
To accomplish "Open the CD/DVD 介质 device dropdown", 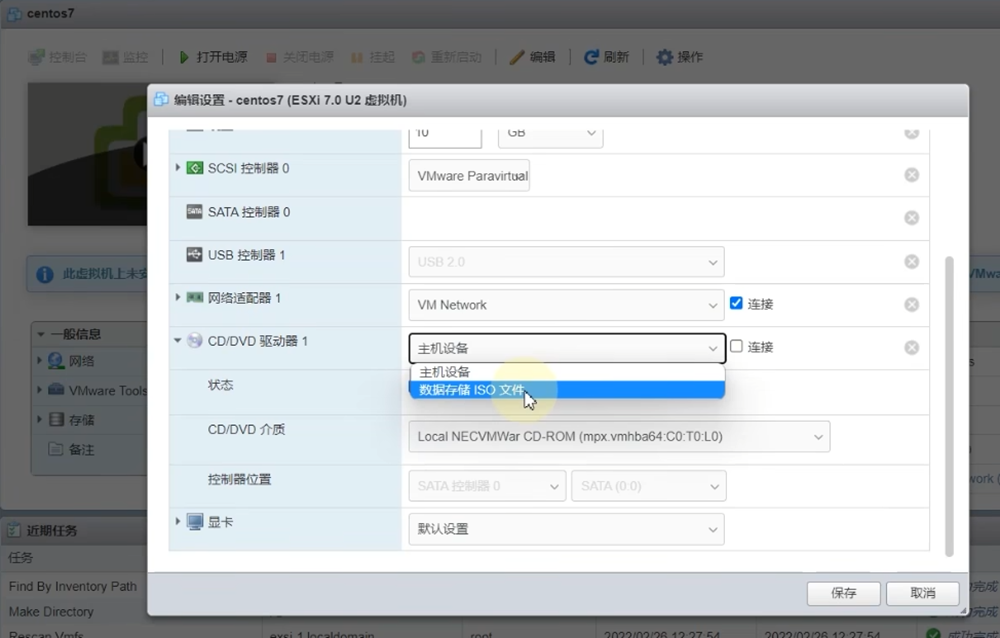I will pyautogui.click(x=619, y=436).
